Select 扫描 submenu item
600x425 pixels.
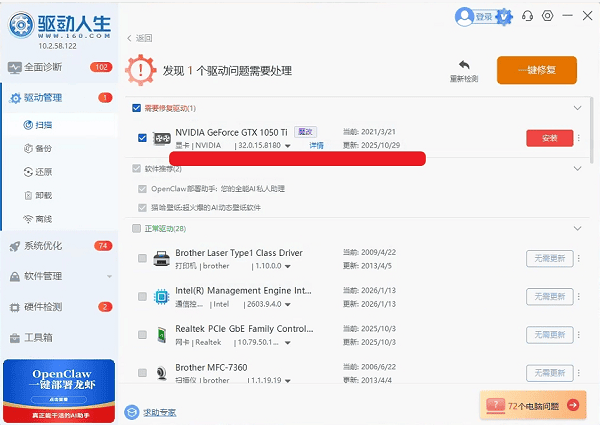coord(59,125)
